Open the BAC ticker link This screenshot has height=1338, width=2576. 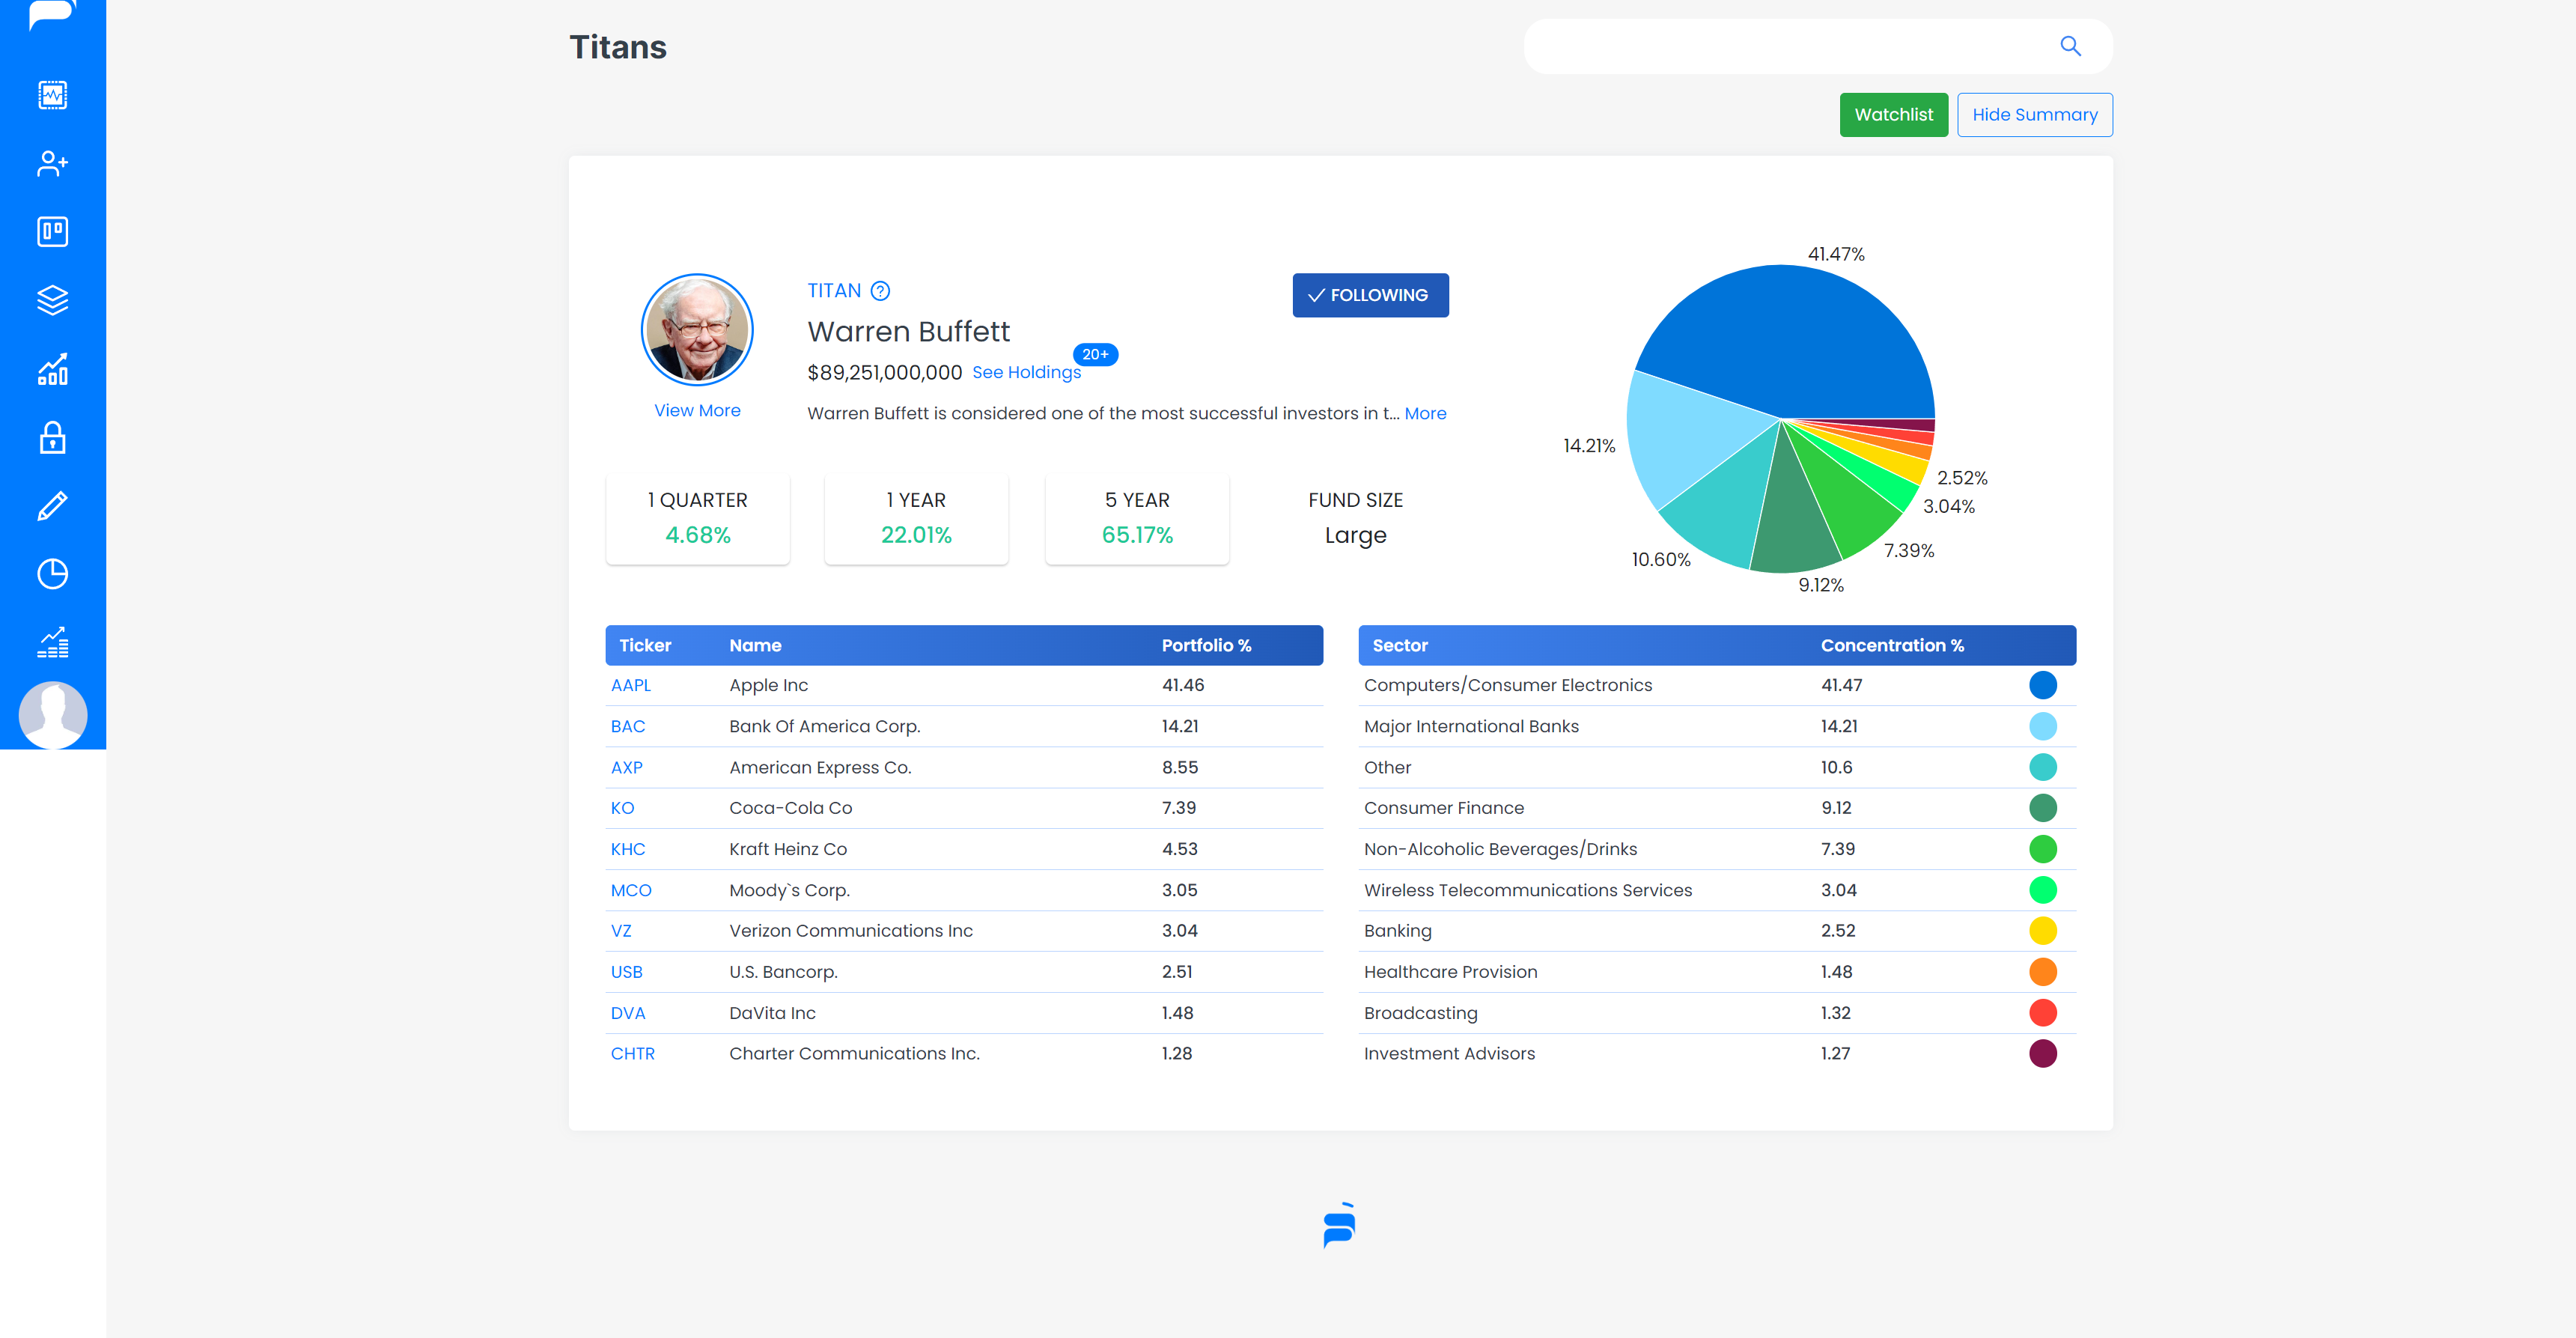pyautogui.click(x=628, y=726)
